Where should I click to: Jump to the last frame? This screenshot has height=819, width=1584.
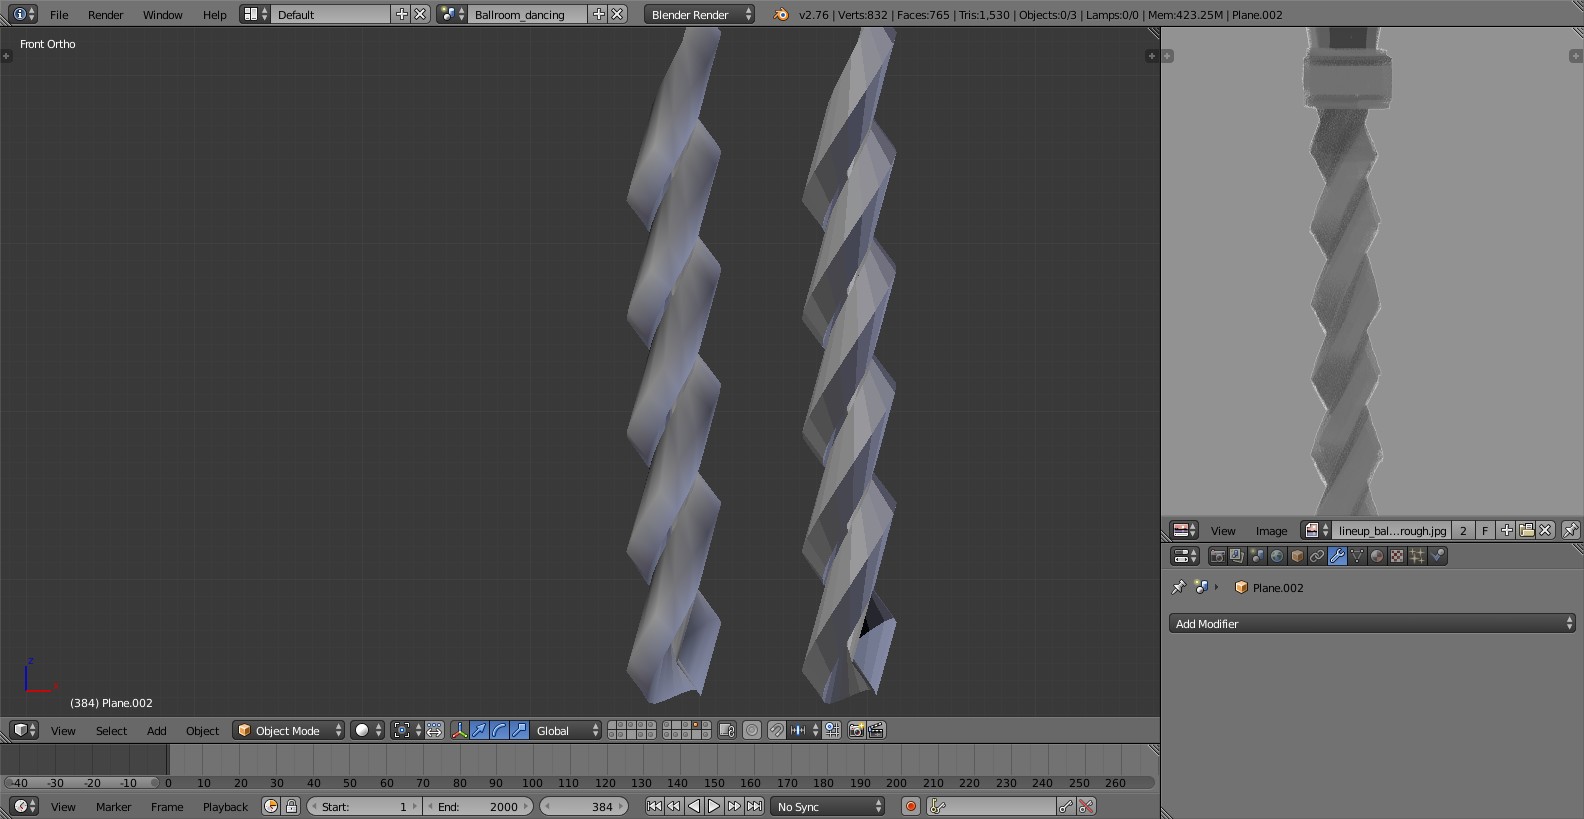(754, 806)
